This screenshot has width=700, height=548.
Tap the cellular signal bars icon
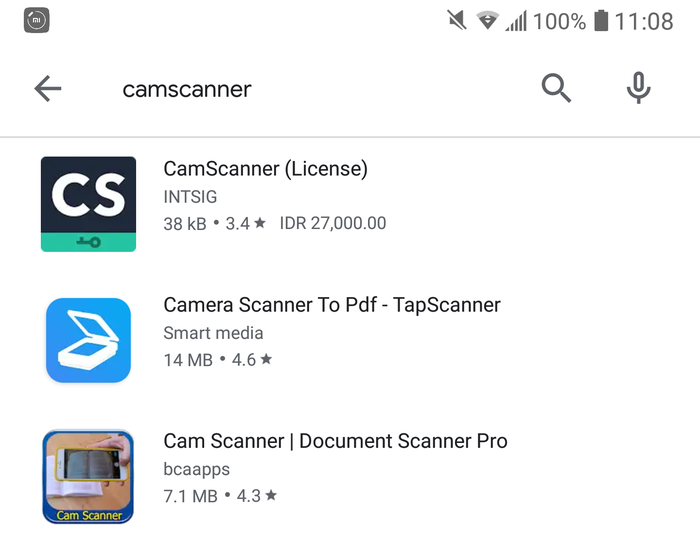tap(516, 21)
